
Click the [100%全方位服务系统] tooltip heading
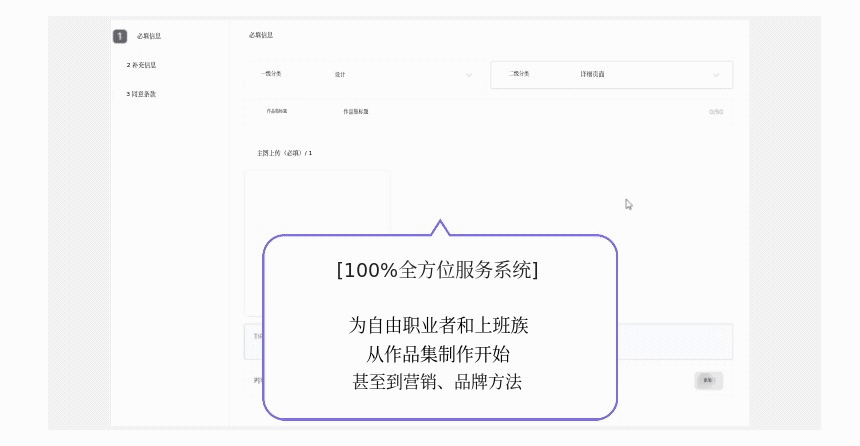tap(439, 270)
